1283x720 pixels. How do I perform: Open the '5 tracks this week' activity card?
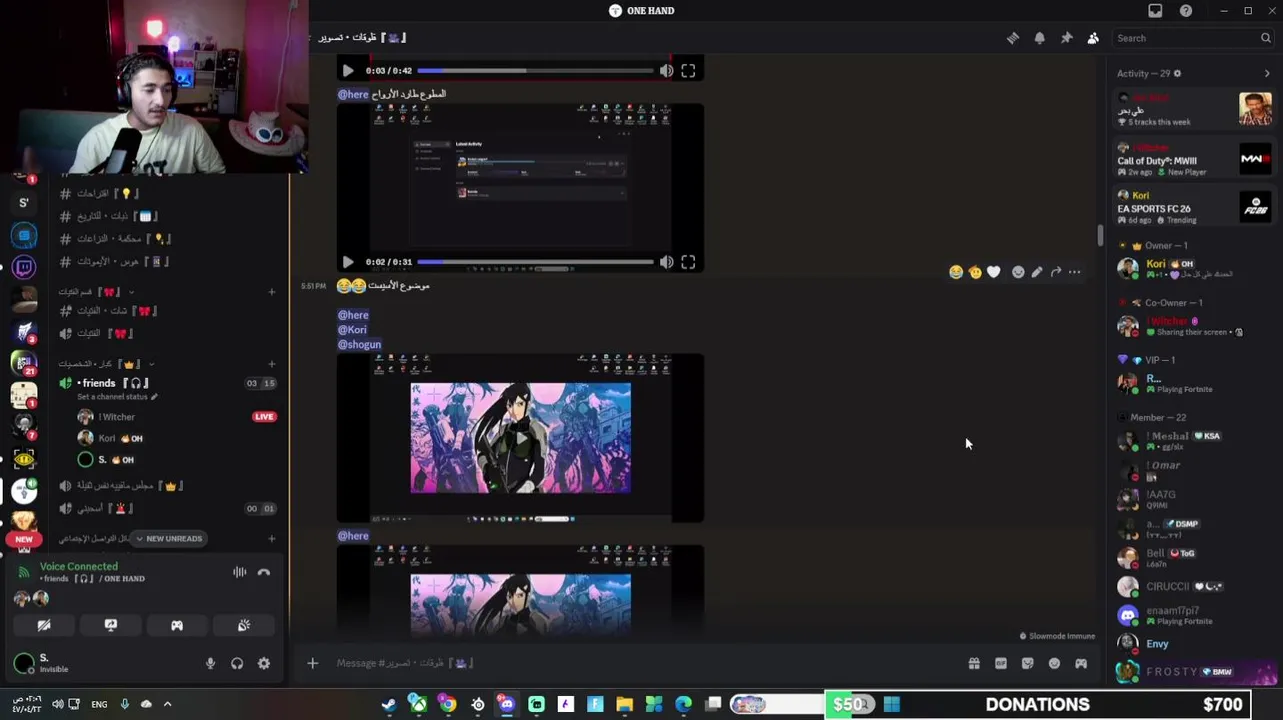tap(1194, 109)
